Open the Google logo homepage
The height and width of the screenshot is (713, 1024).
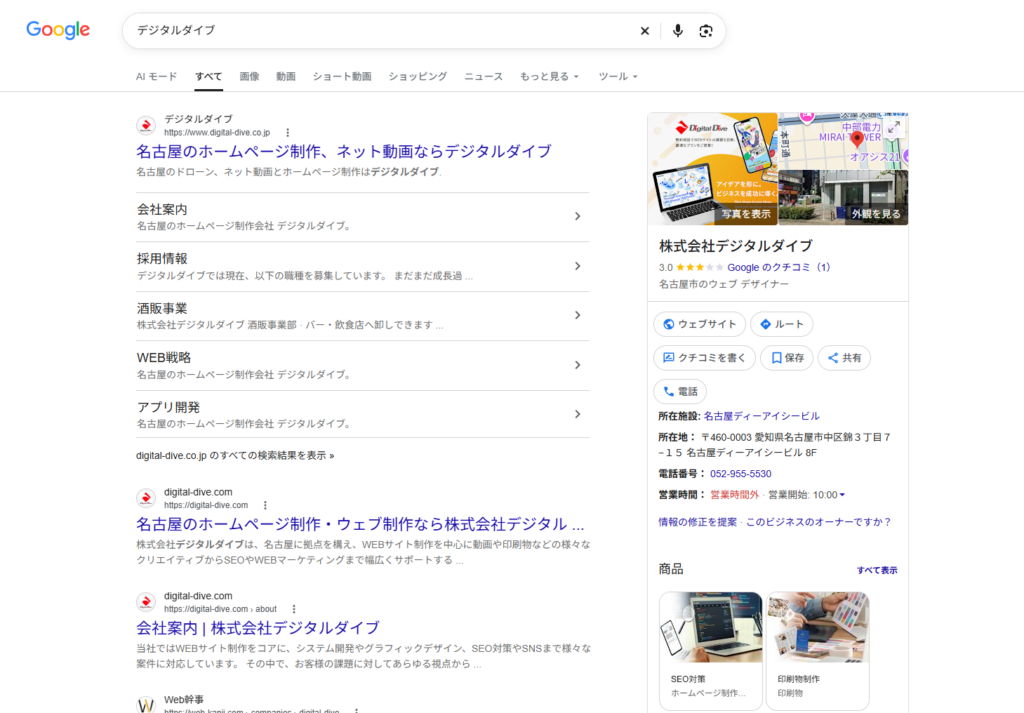(x=57, y=30)
